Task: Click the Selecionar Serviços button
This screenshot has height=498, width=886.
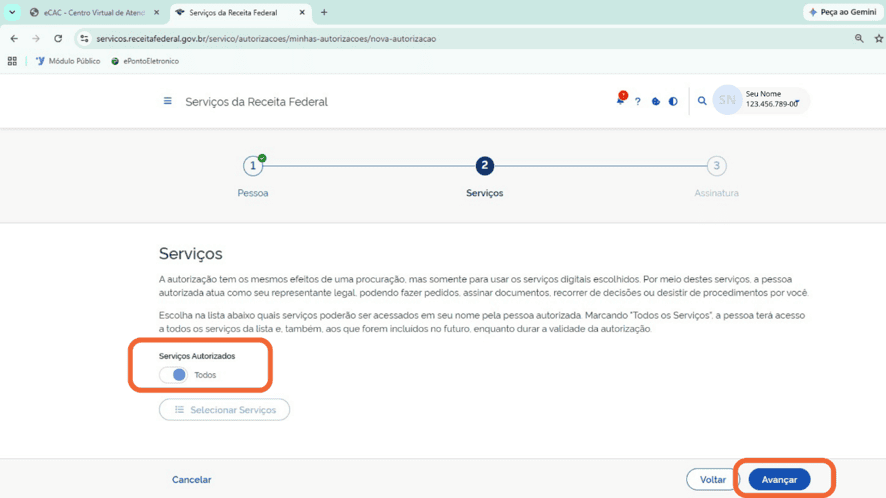Action: pos(224,410)
